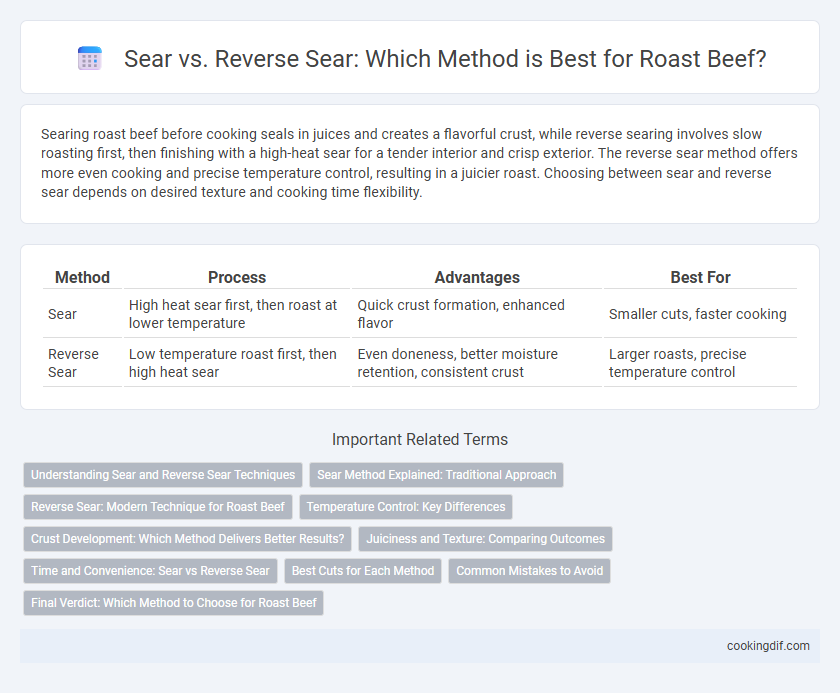
Task: Open Best Cuts for Each Method tag
Action: point(363,571)
